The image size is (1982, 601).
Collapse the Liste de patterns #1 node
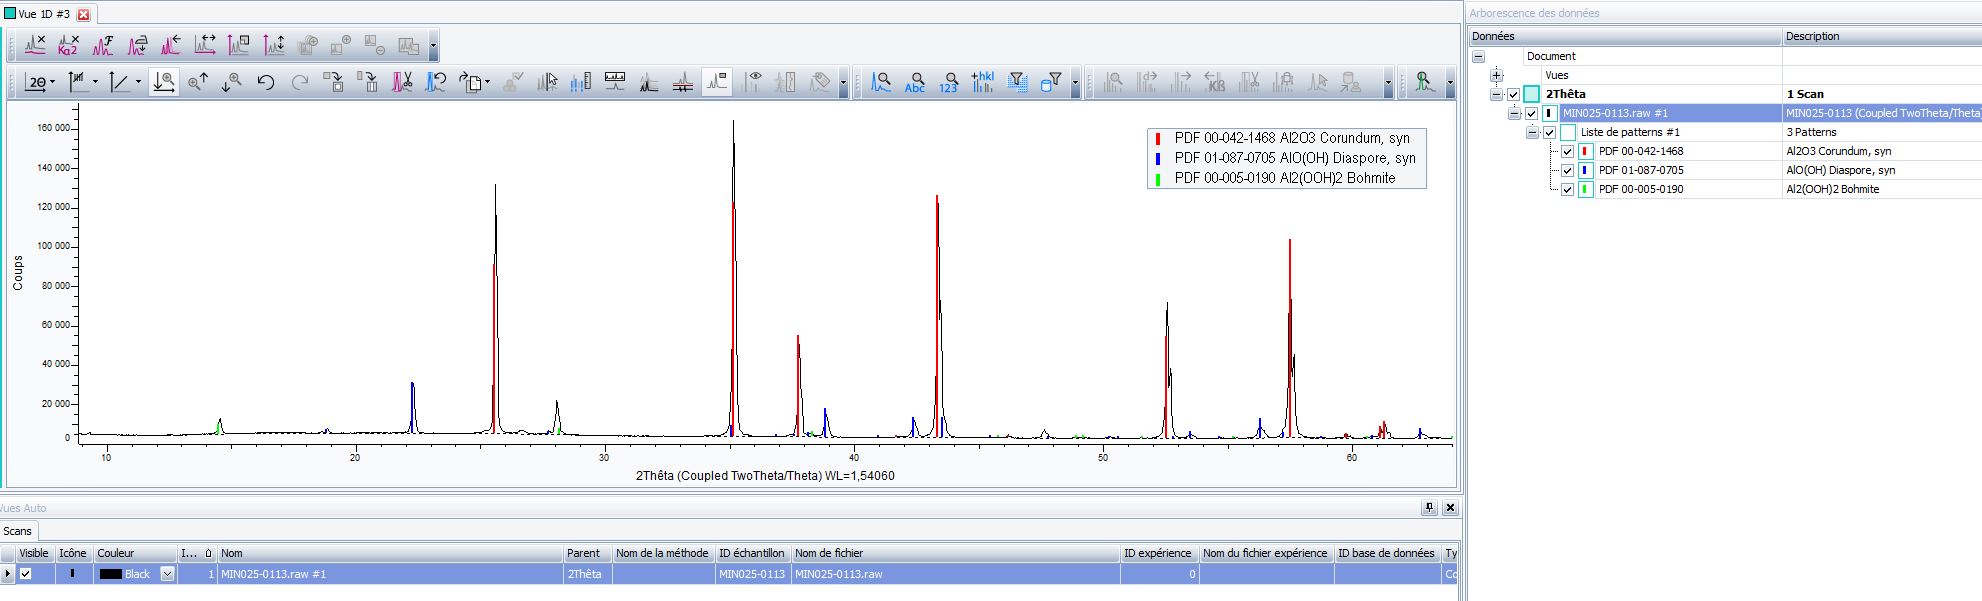[x=1532, y=133]
